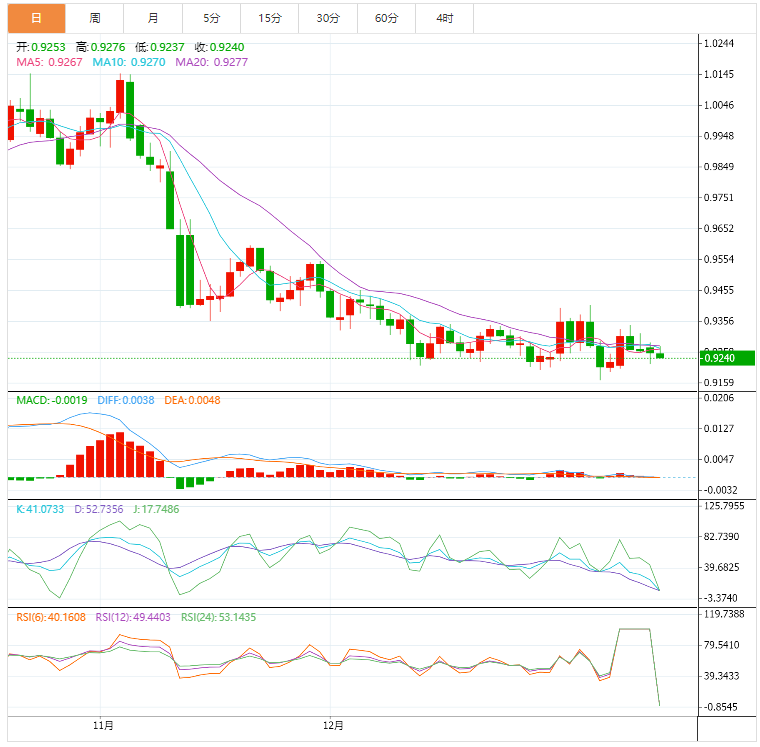The image size is (760, 747).
Task: Click the 119.7388 RSI axis label
Action: click(724, 614)
